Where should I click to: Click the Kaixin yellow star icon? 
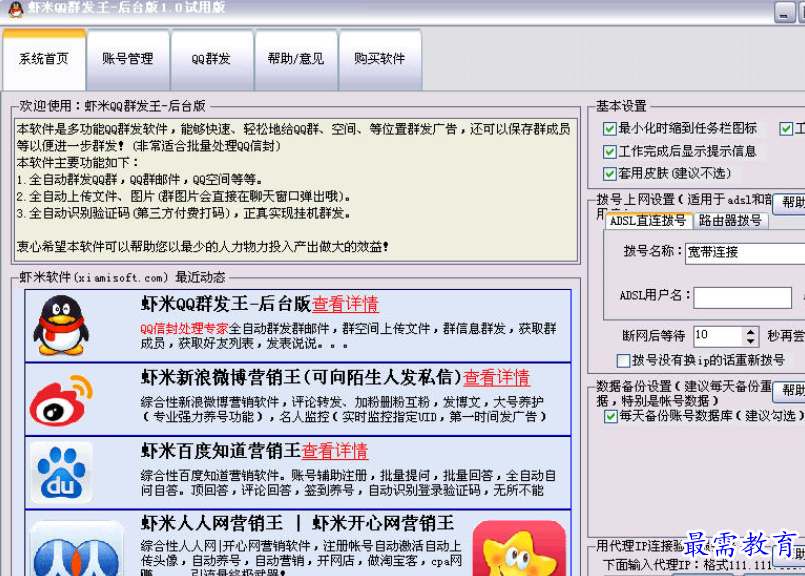519,548
